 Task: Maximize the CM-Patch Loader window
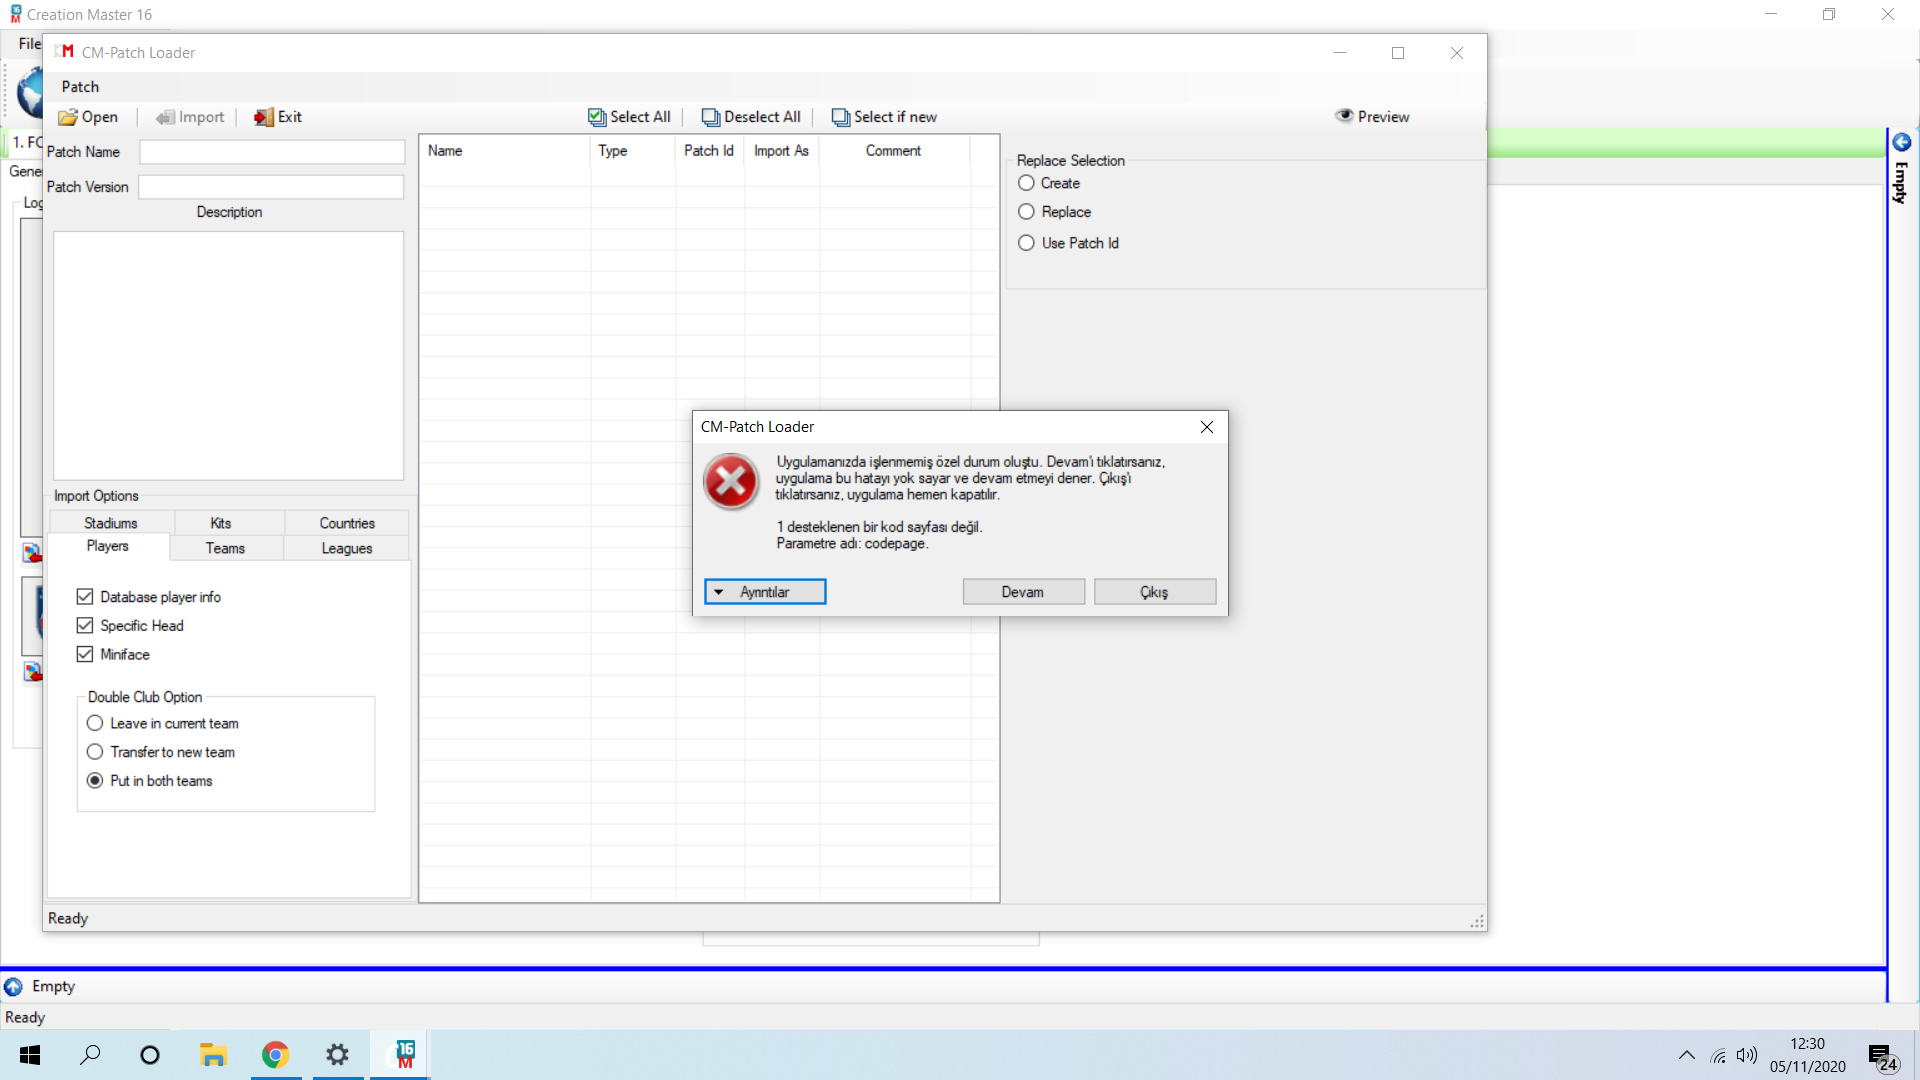[1398, 53]
